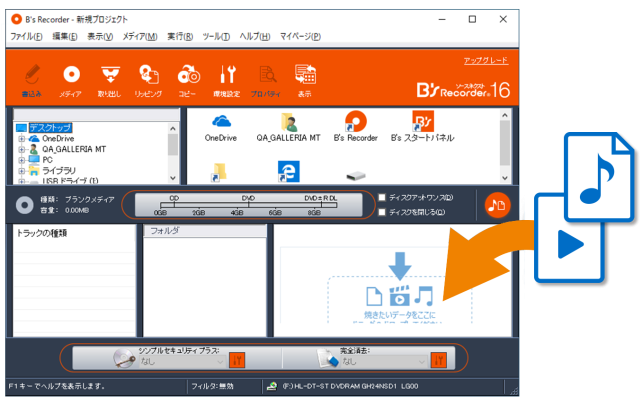The image size is (642, 405).
Task: Select the yellow folder shortcut icon
Action: (x=219, y=172)
